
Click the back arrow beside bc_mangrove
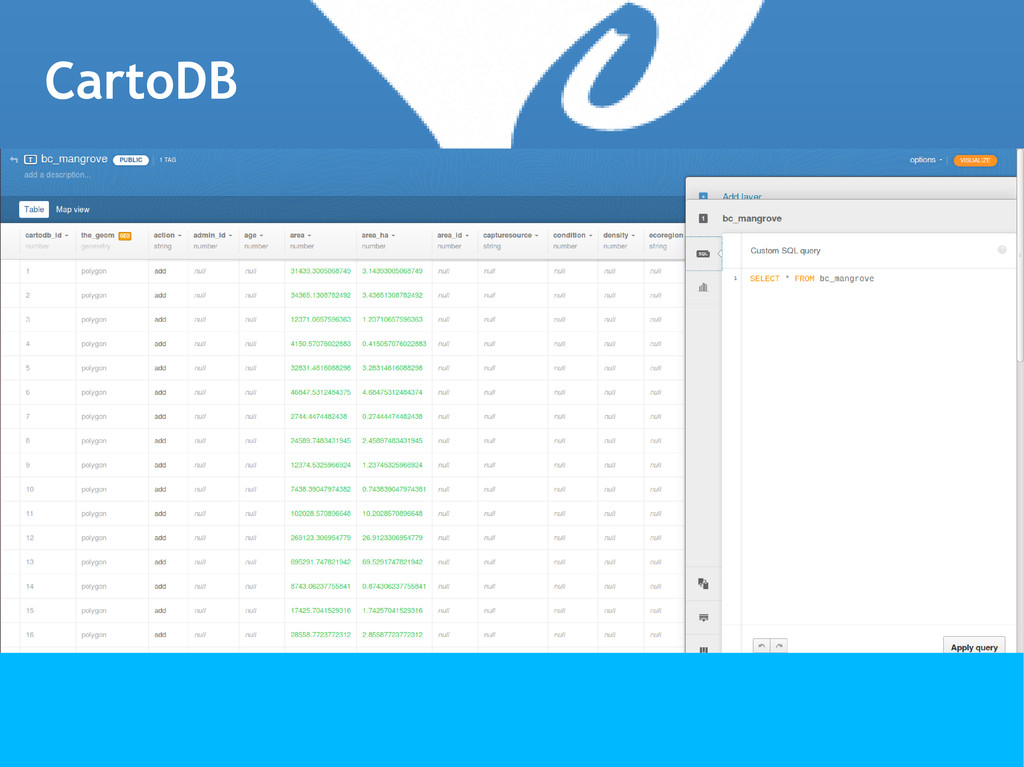[x=14, y=159]
